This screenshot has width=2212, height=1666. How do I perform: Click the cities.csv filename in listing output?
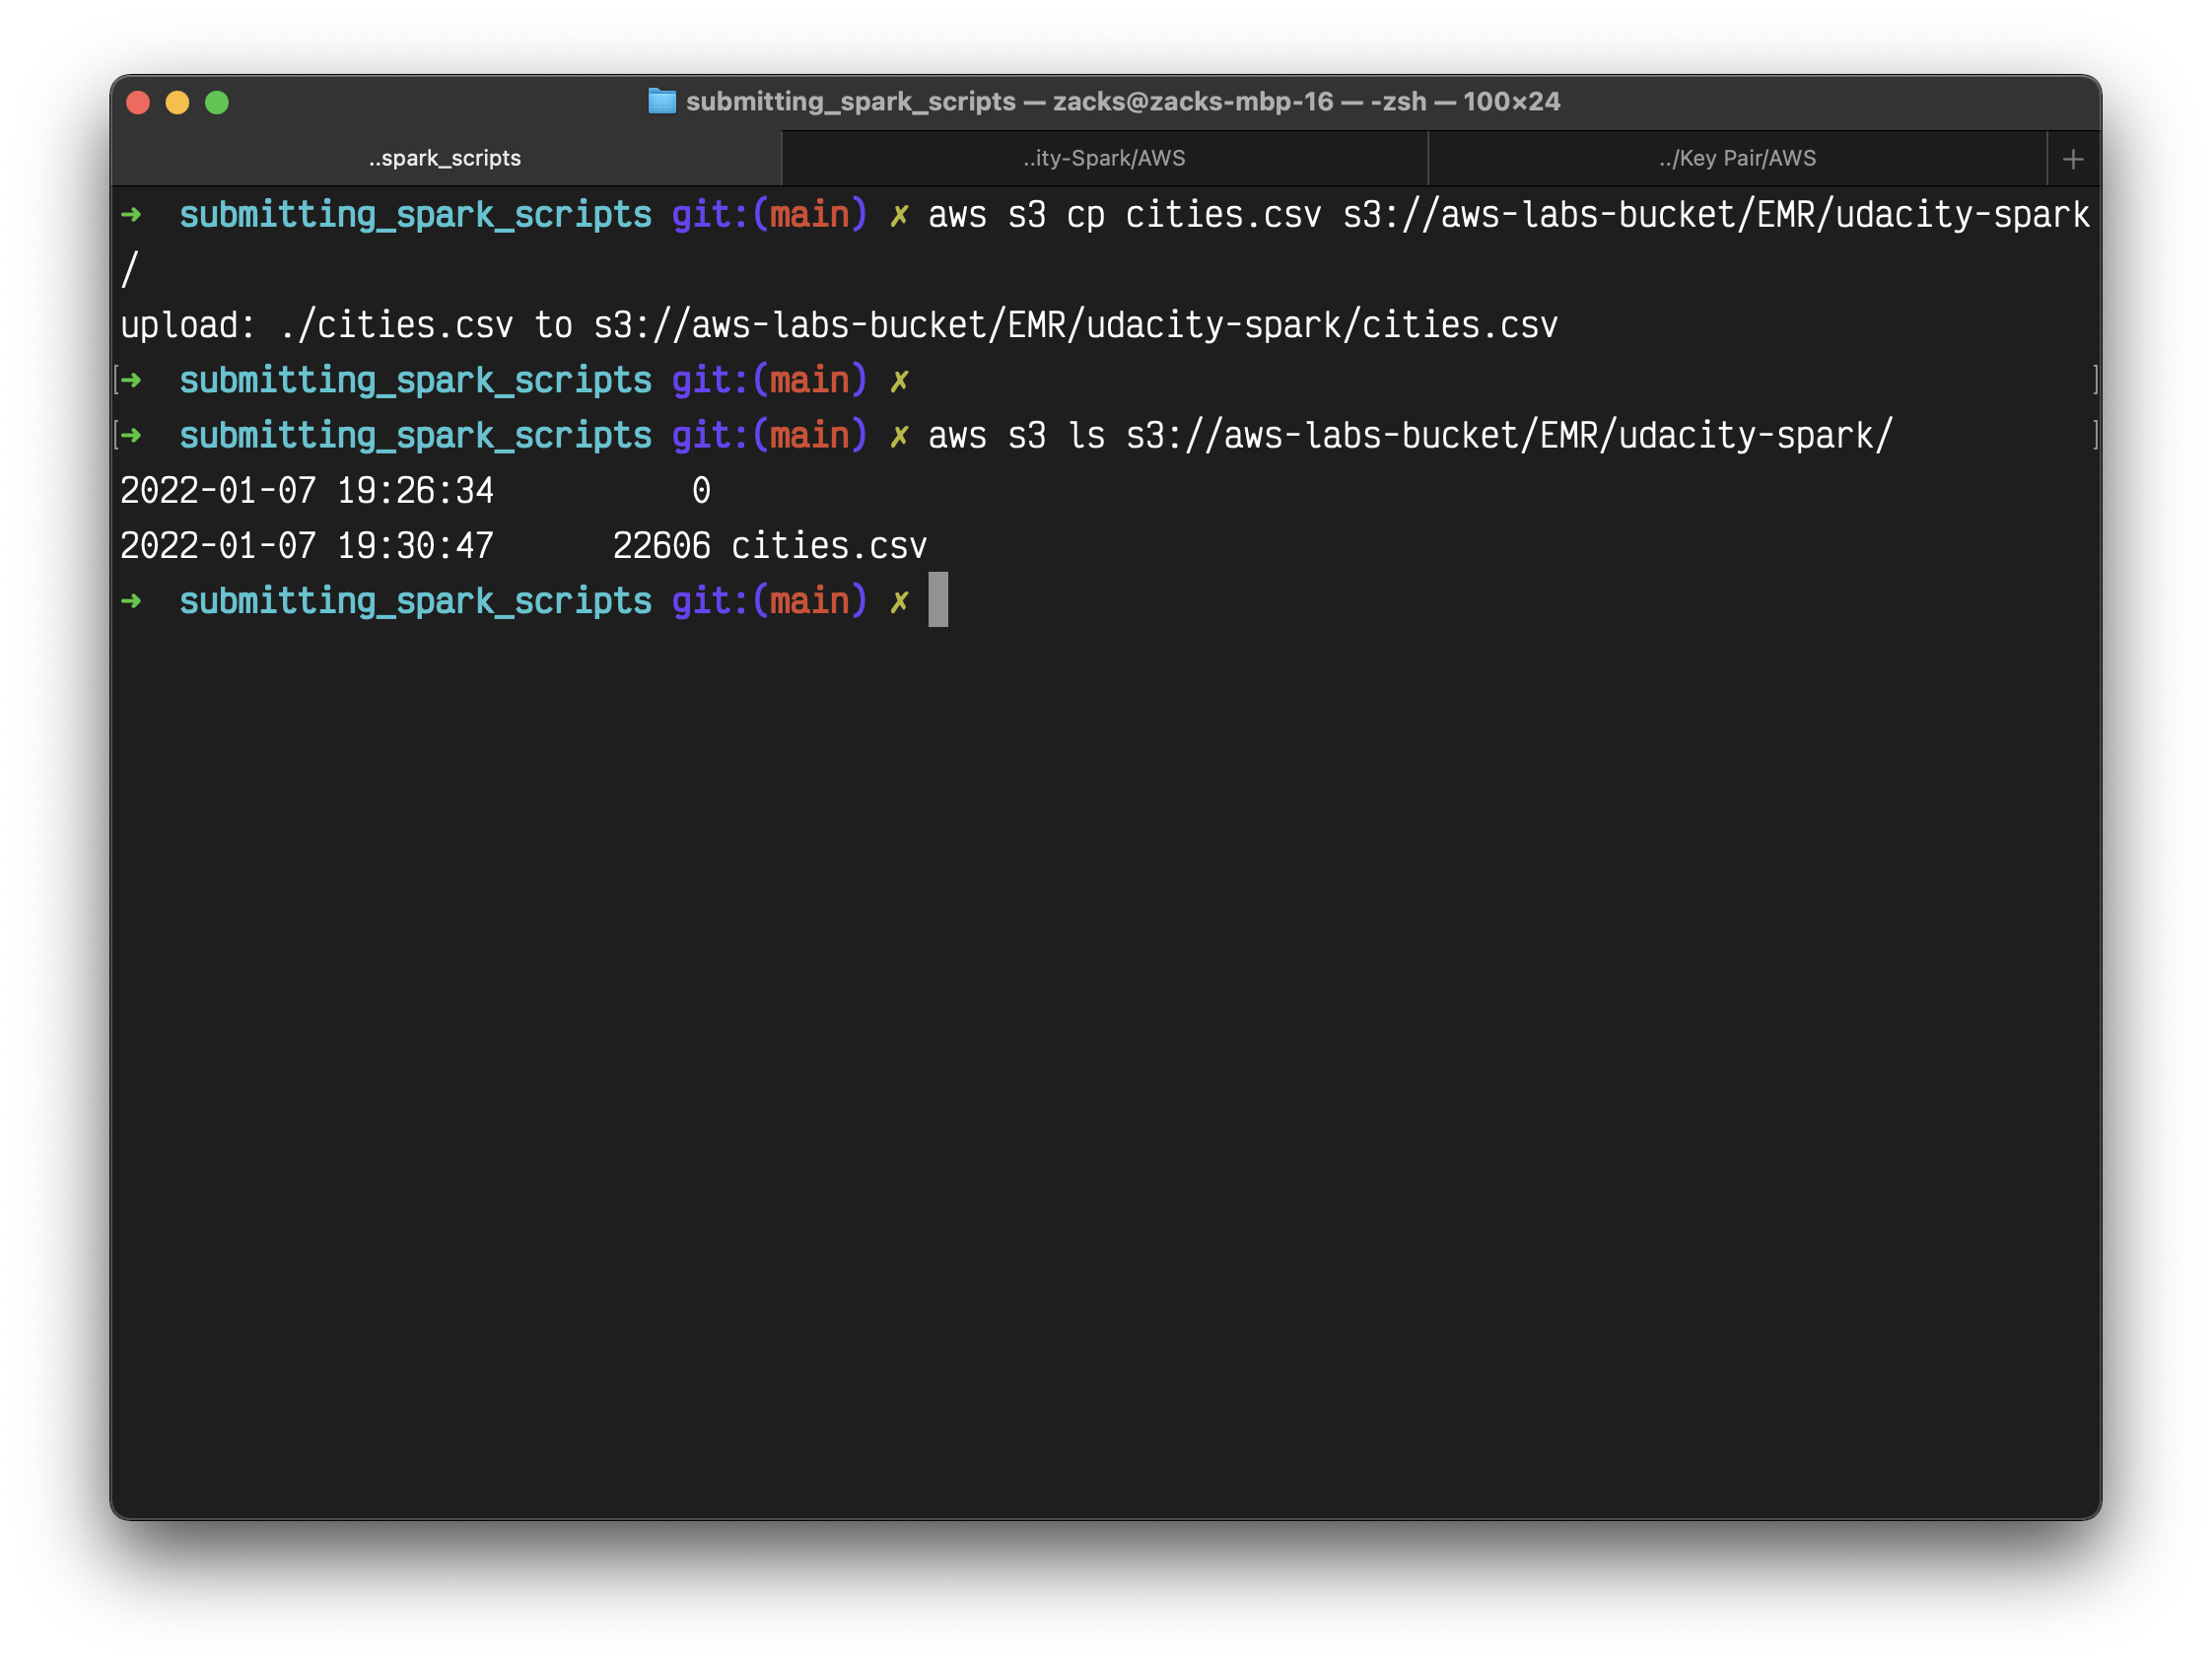pyautogui.click(x=829, y=546)
